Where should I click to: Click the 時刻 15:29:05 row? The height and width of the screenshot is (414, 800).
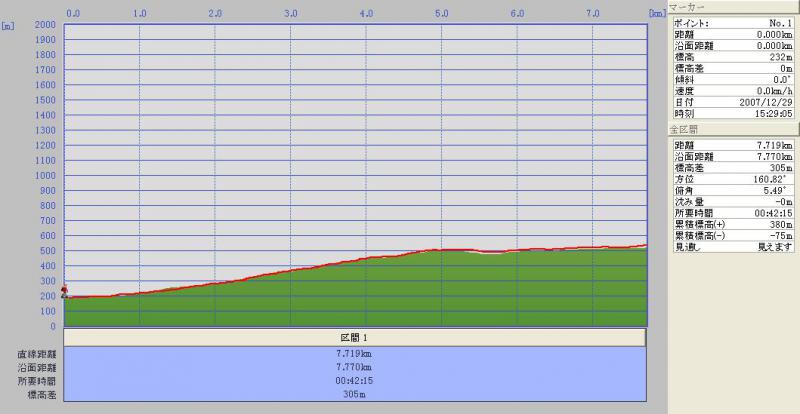pyautogui.click(x=733, y=113)
